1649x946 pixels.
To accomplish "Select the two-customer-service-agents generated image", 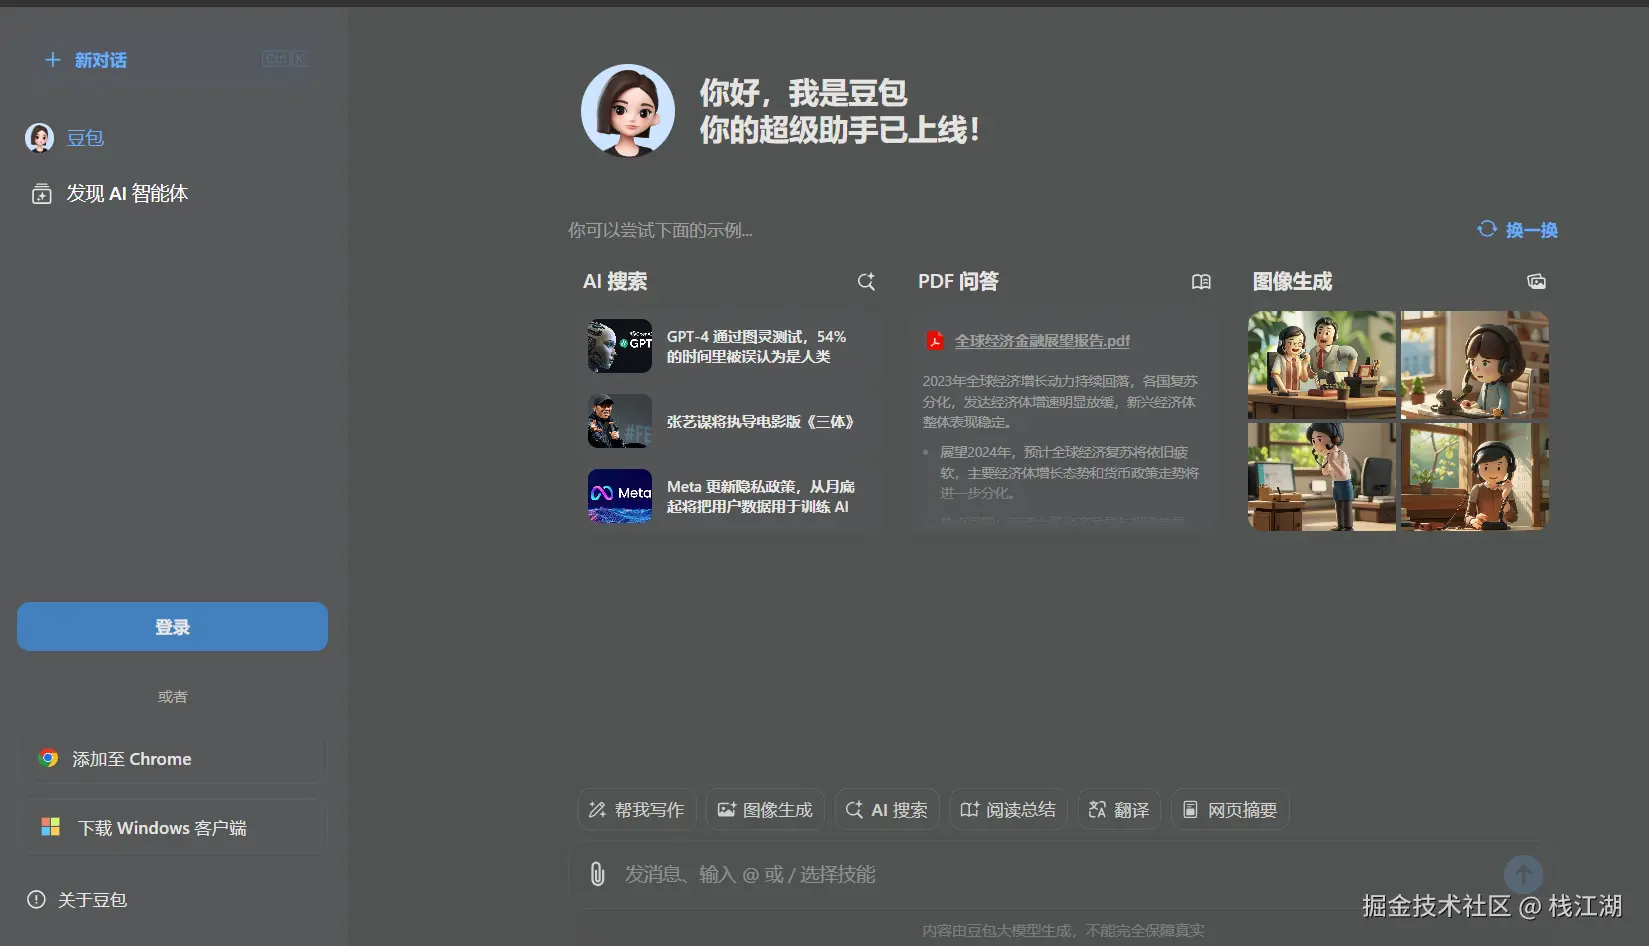I will tap(1321, 365).
